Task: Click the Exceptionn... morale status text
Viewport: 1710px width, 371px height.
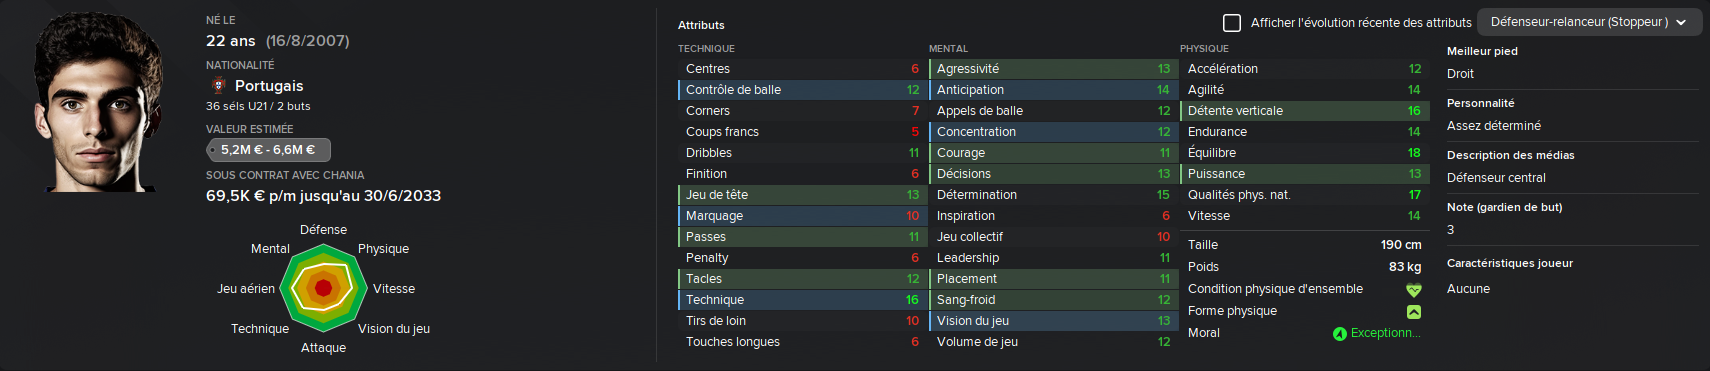Action: 1385,333
